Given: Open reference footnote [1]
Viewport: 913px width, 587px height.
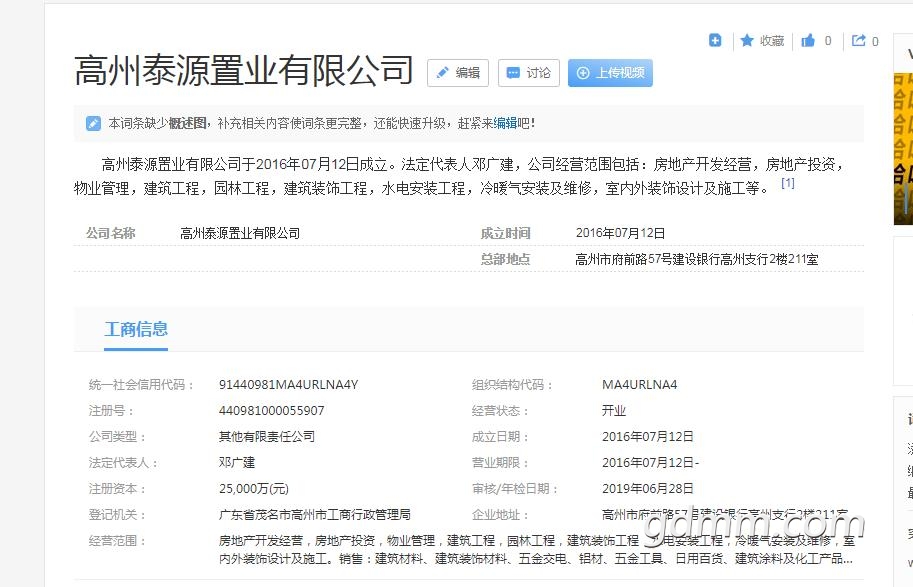Looking at the screenshot, I should click(x=787, y=183).
